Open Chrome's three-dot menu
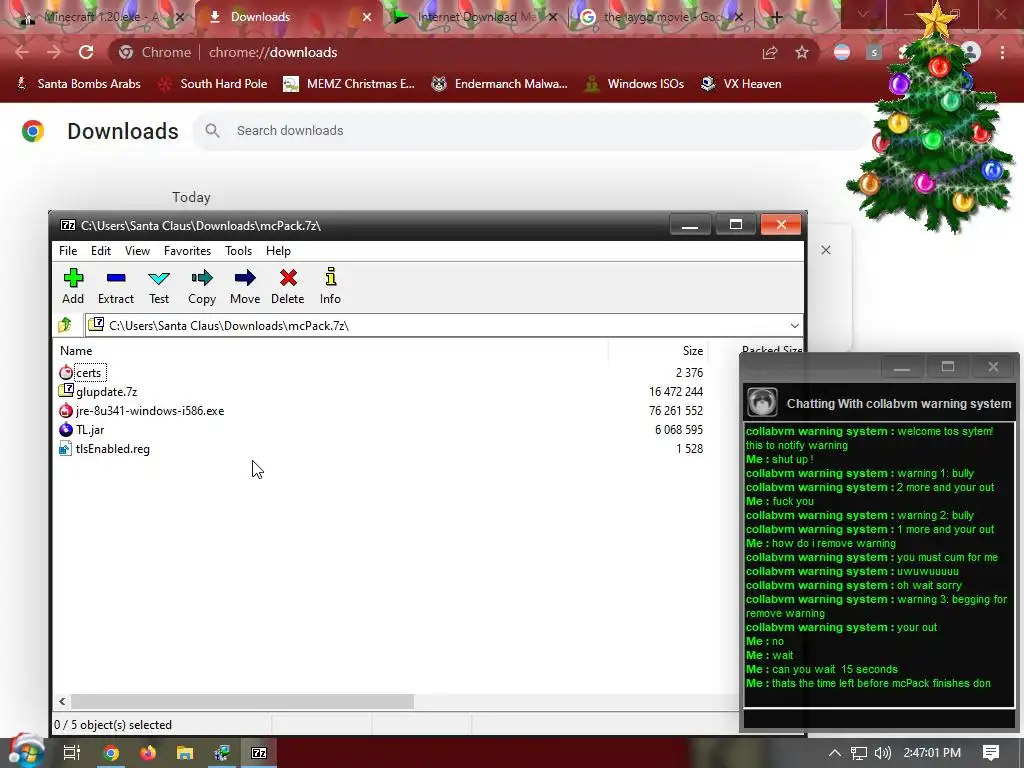The image size is (1024, 768). pyautogui.click(x=1002, y=52)
